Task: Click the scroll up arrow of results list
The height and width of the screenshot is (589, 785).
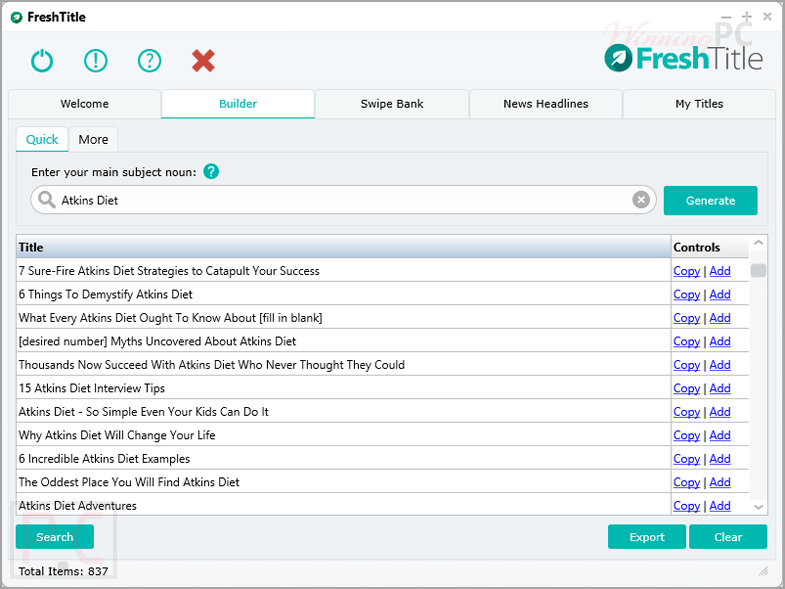Action: coord(758,243)
